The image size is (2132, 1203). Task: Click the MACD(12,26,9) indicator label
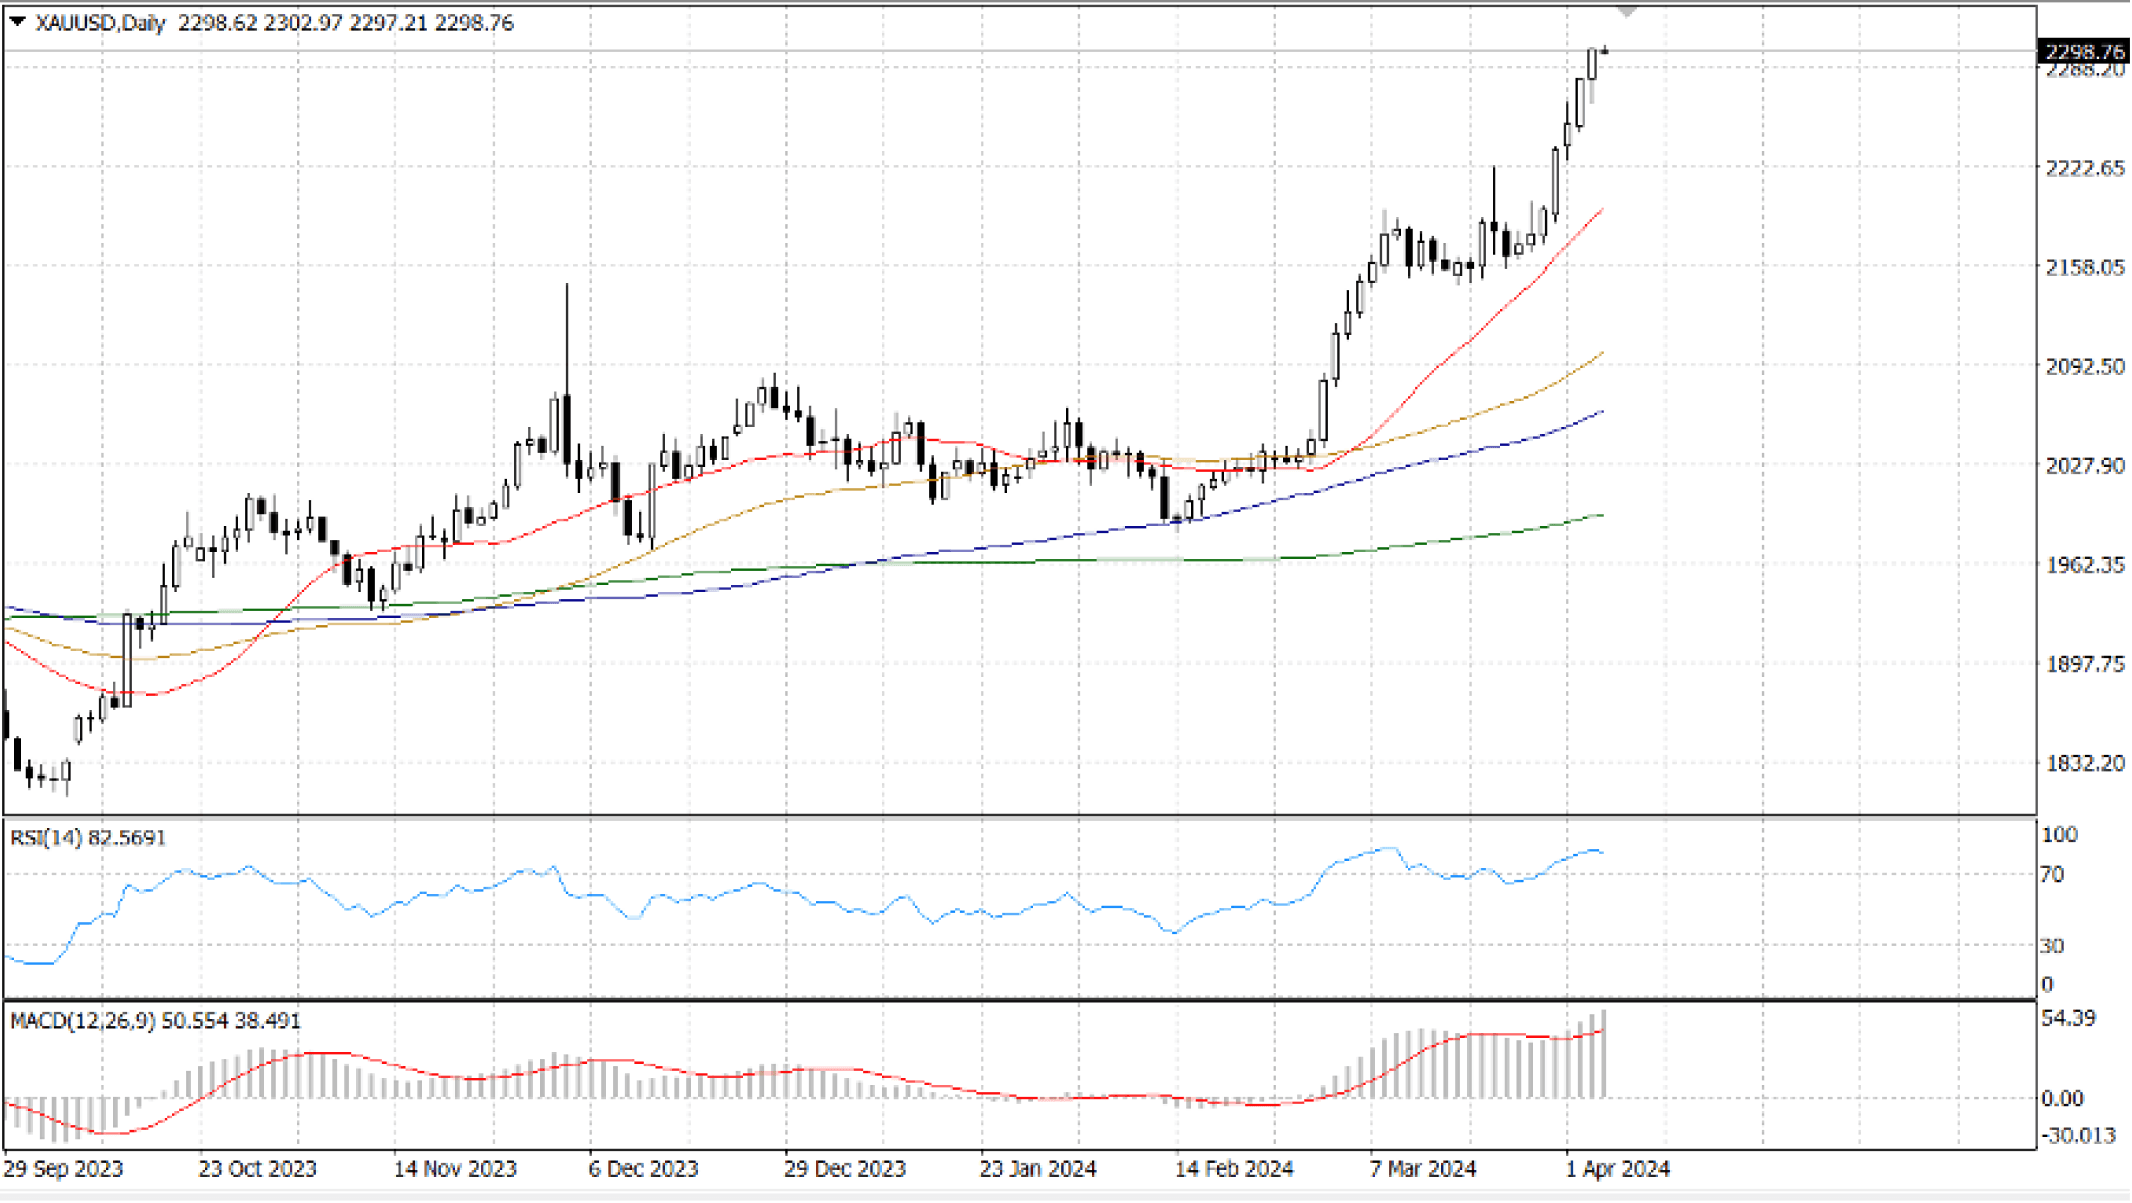click(x=84, y=1020)
